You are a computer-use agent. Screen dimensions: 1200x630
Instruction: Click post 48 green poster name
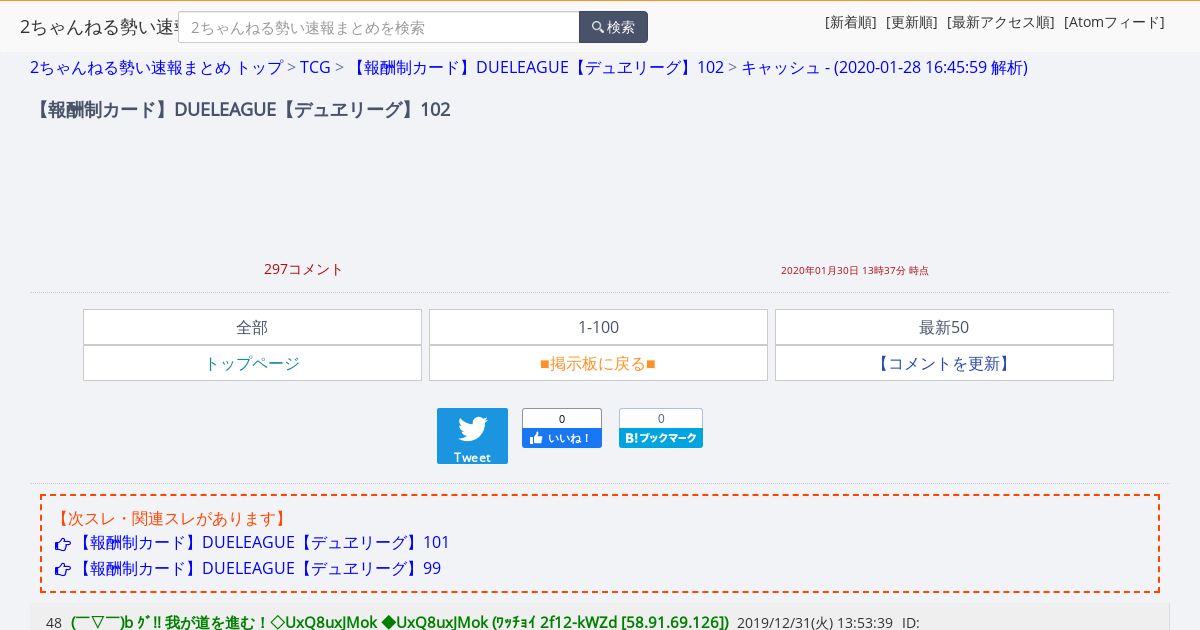click(x=400, y=622)
